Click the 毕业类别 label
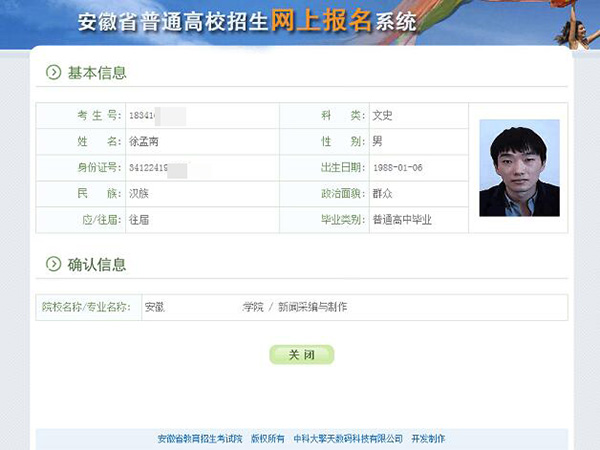Image resolution: width=600 pixels, height=450 pixels. click(x=343, y=220)
